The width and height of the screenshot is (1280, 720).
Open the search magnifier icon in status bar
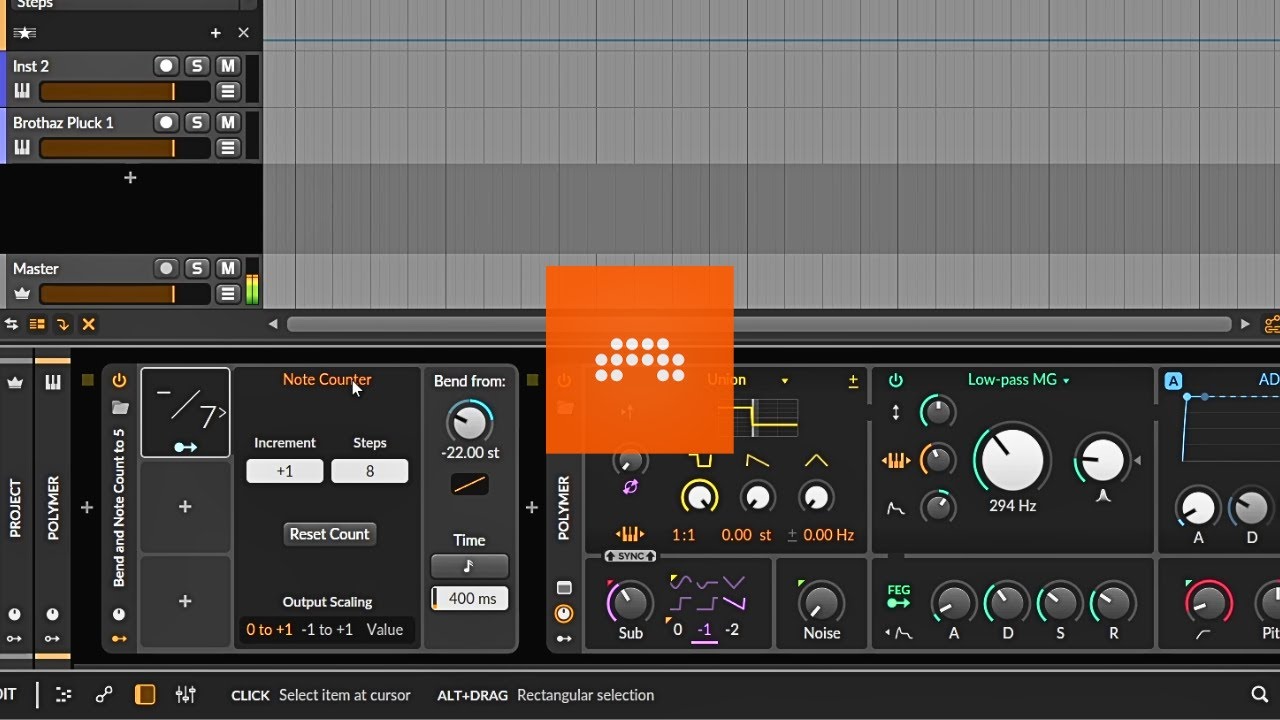[x=1260, y=694]
